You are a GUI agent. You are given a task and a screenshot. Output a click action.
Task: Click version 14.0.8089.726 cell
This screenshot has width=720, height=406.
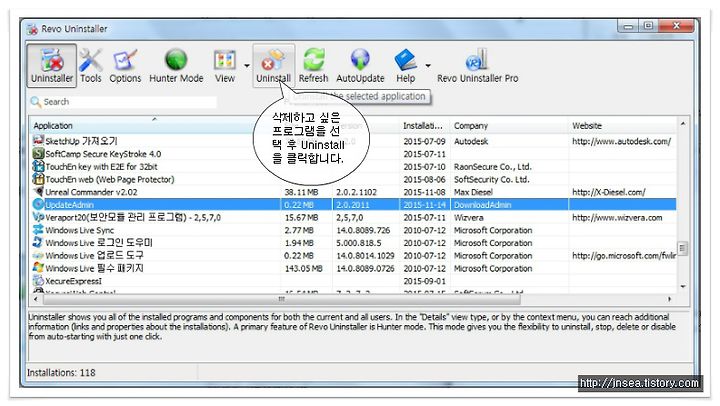363,230
